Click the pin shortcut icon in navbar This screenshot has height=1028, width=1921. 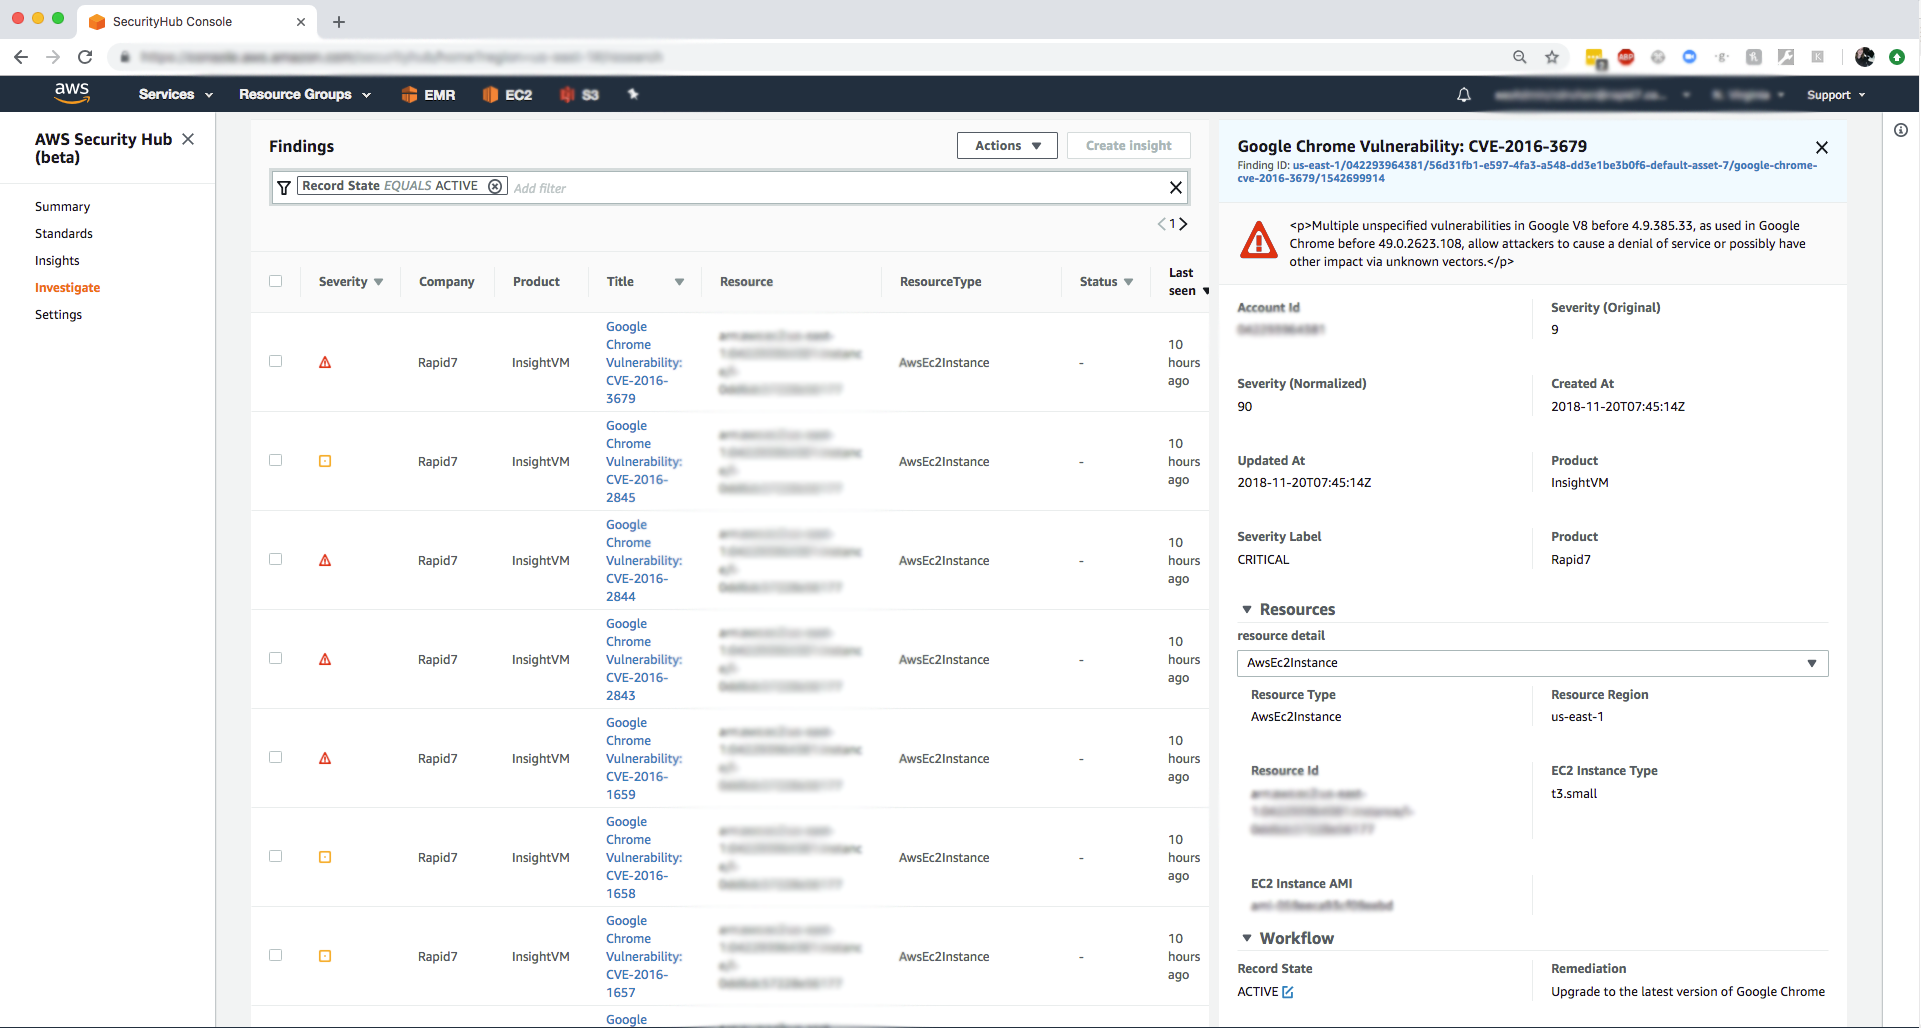632,94
